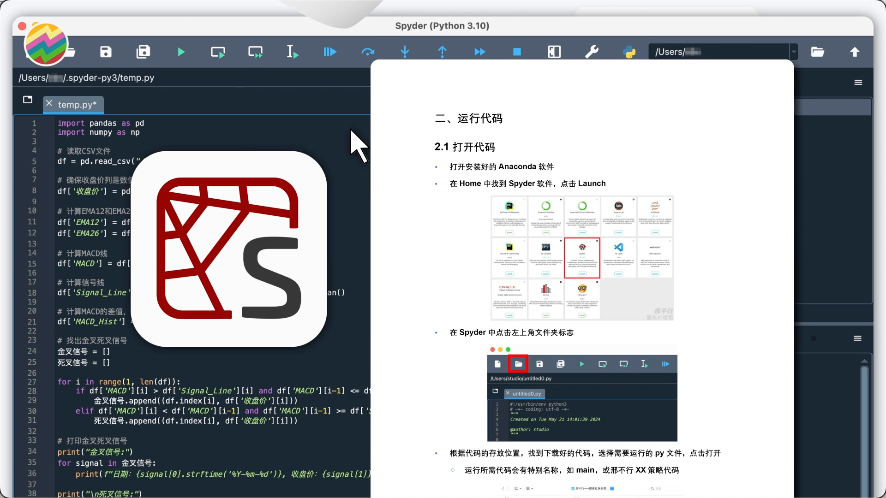
Task: Select the temp.py editor tab
Action: pos(77,104)
